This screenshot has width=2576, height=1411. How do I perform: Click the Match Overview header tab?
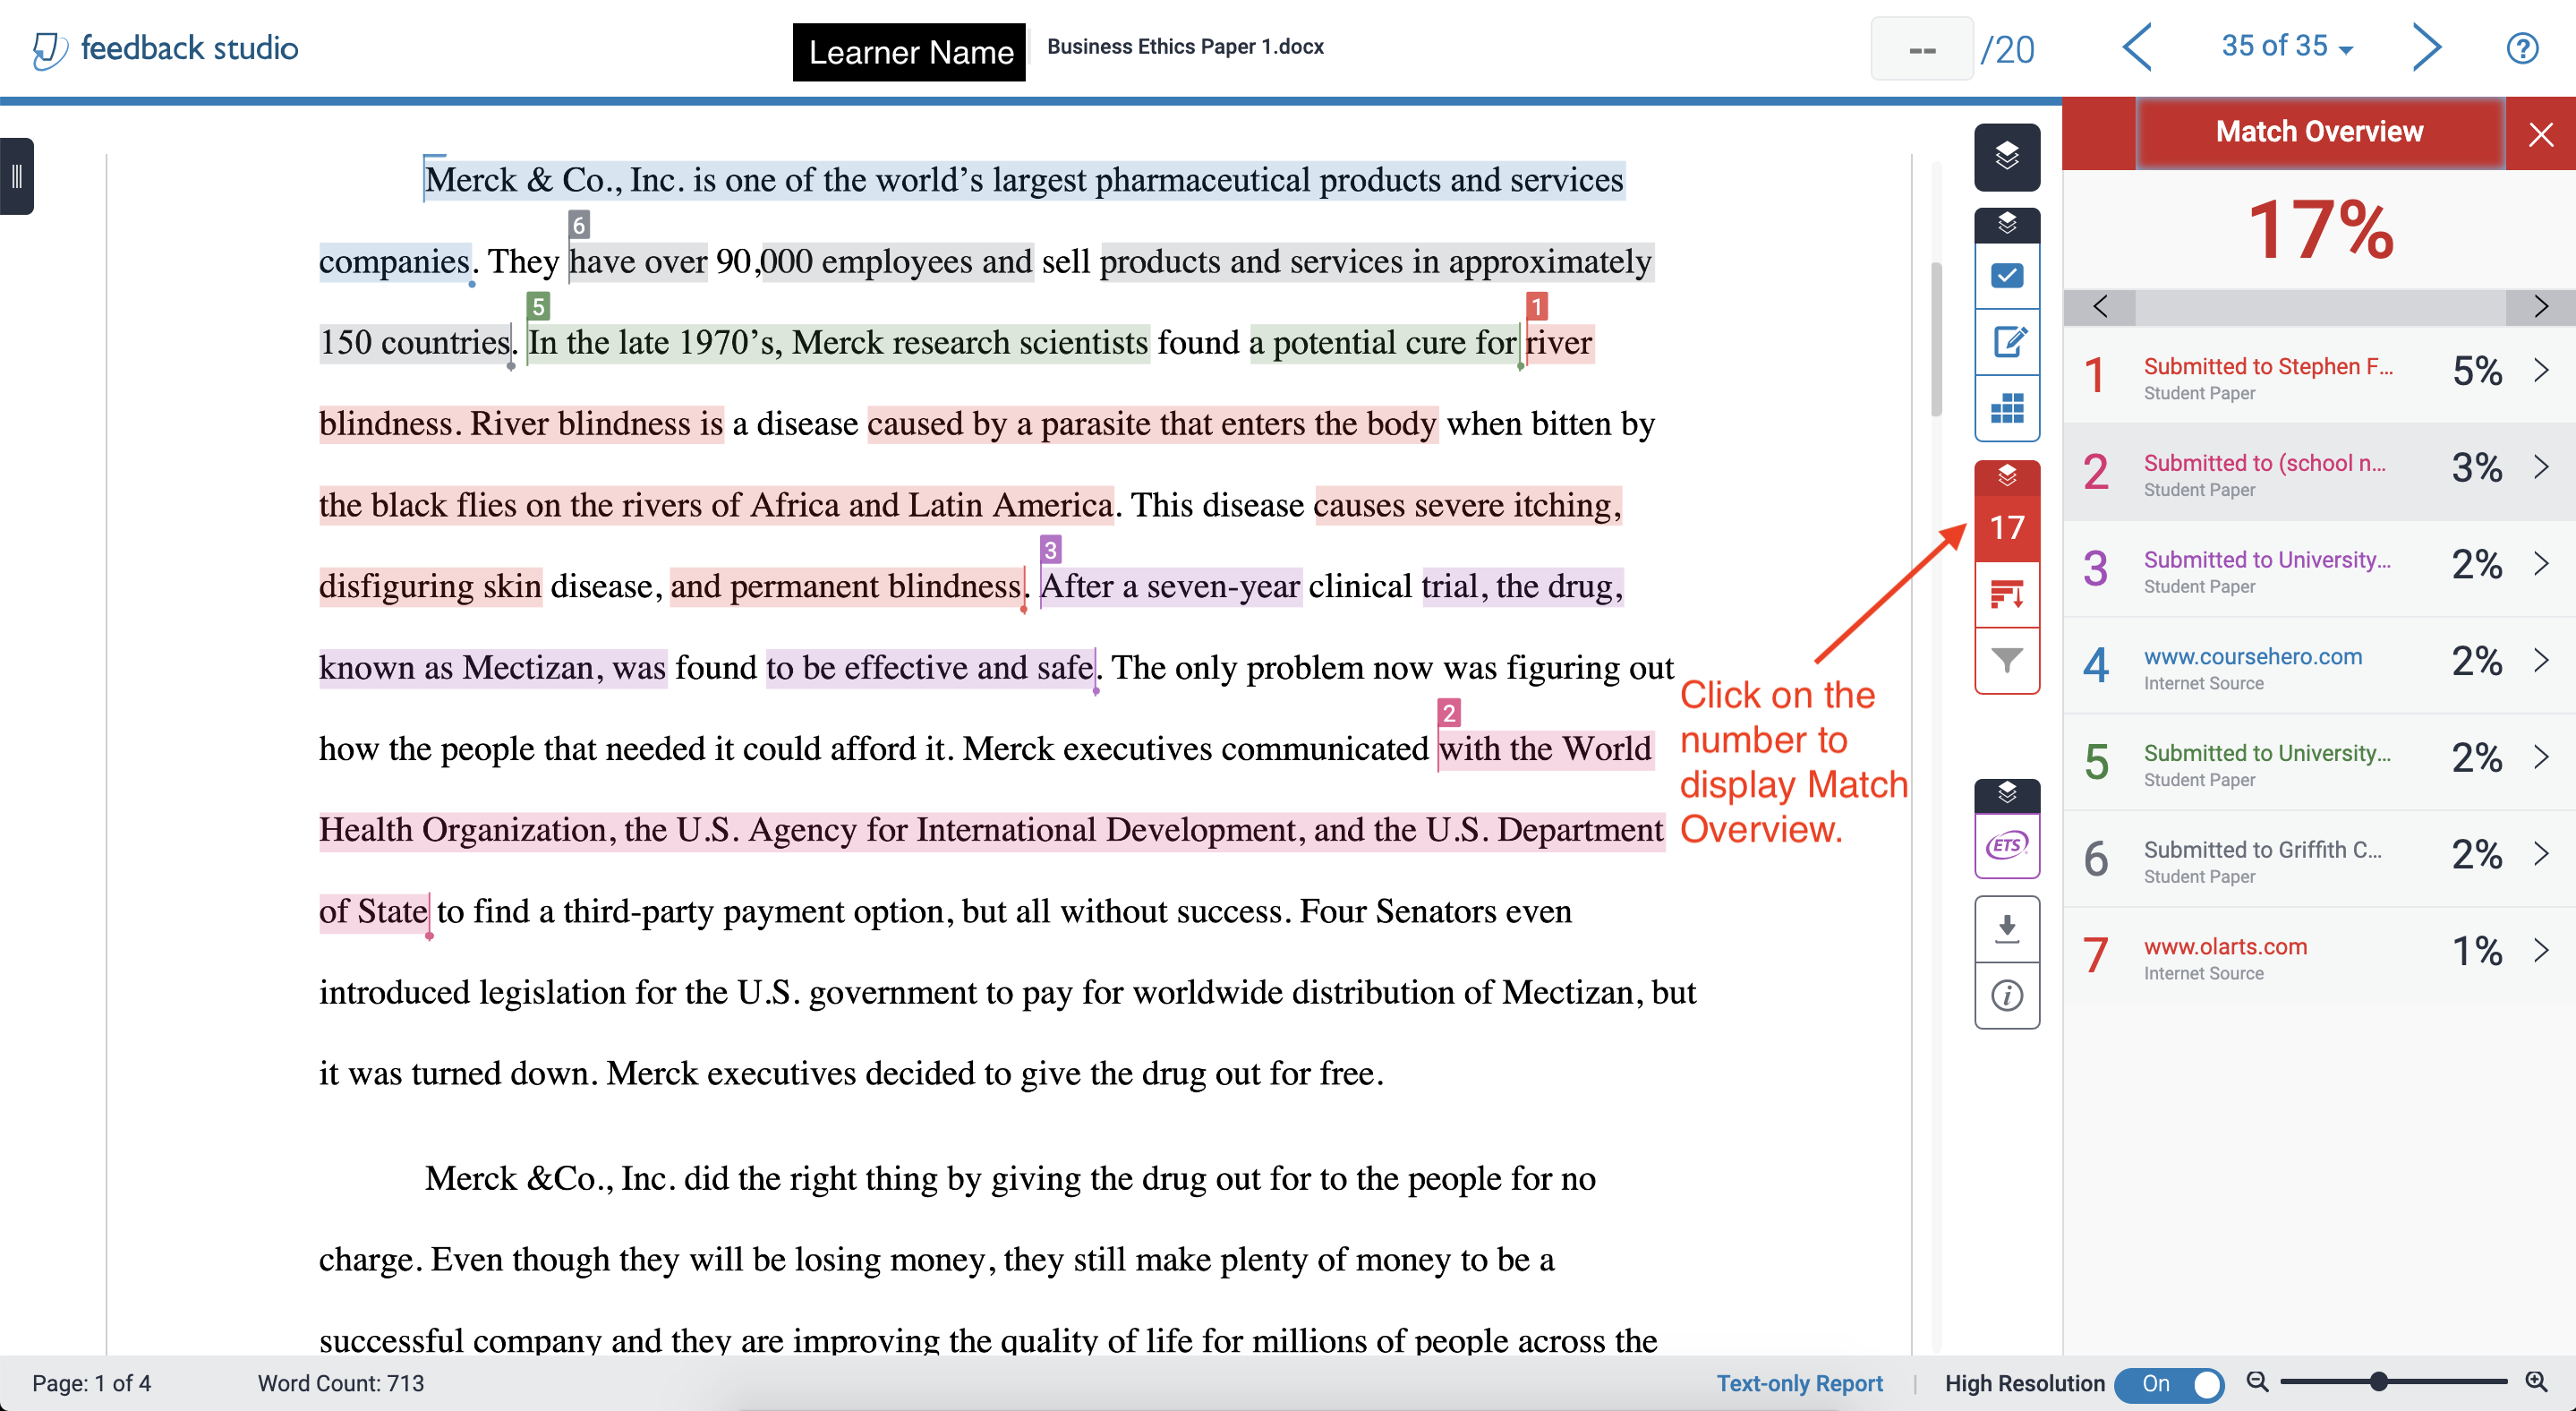point(2319,132)
